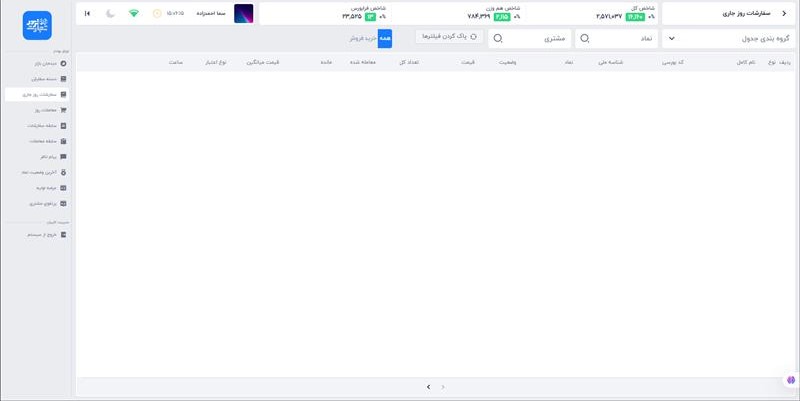Collapse the sidebar with the arrow-bar icon
Screen dimensions: 800x401
[87, 13]
